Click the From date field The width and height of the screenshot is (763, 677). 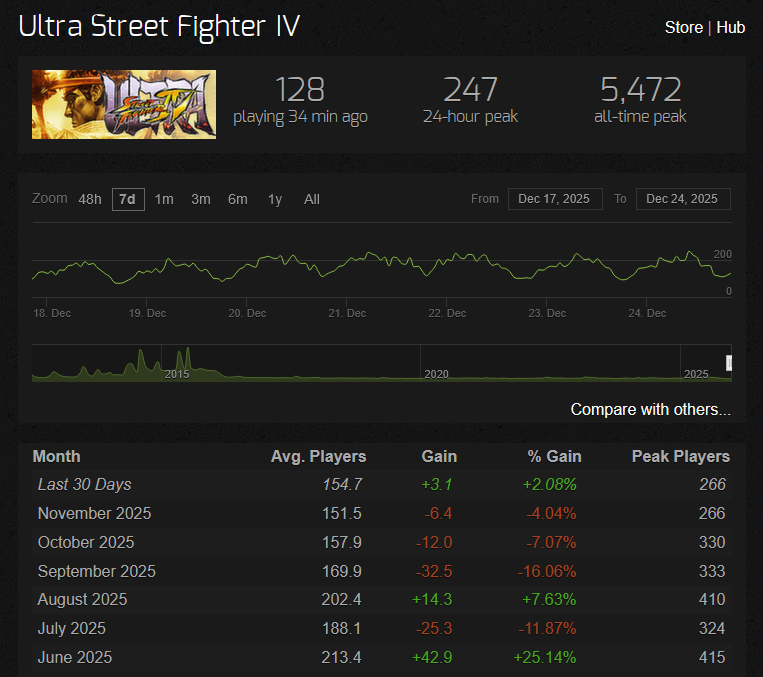tap(554, 199)
